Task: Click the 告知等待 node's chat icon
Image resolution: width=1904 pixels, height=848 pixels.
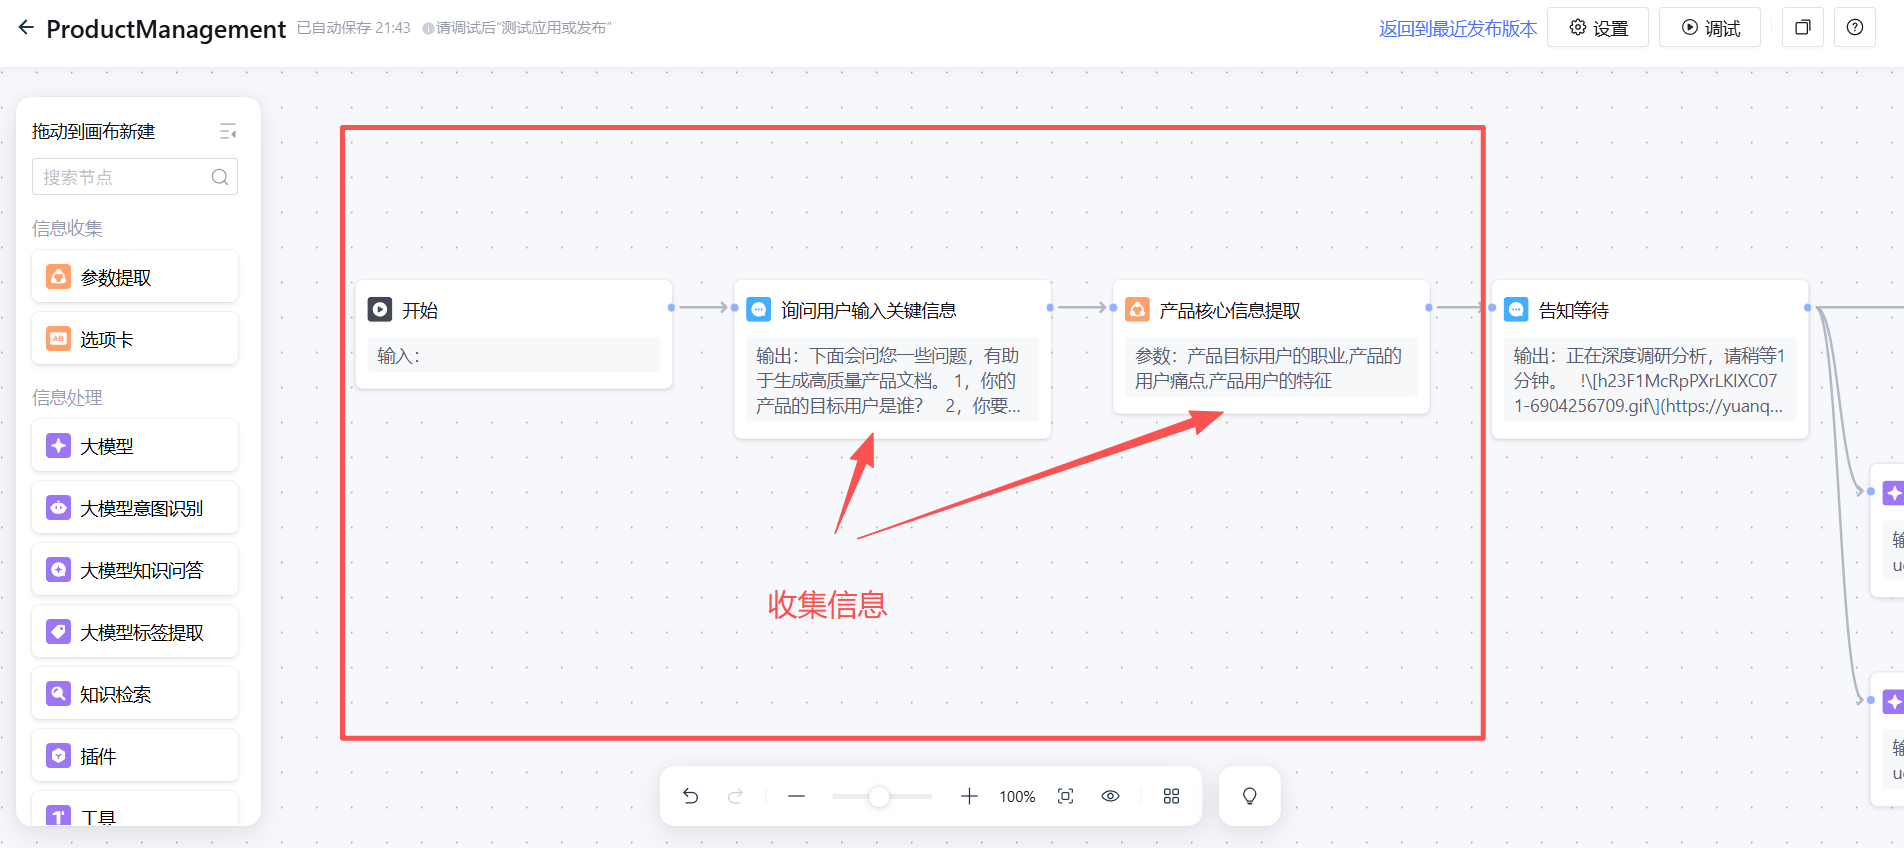Action: [1516, 310]
